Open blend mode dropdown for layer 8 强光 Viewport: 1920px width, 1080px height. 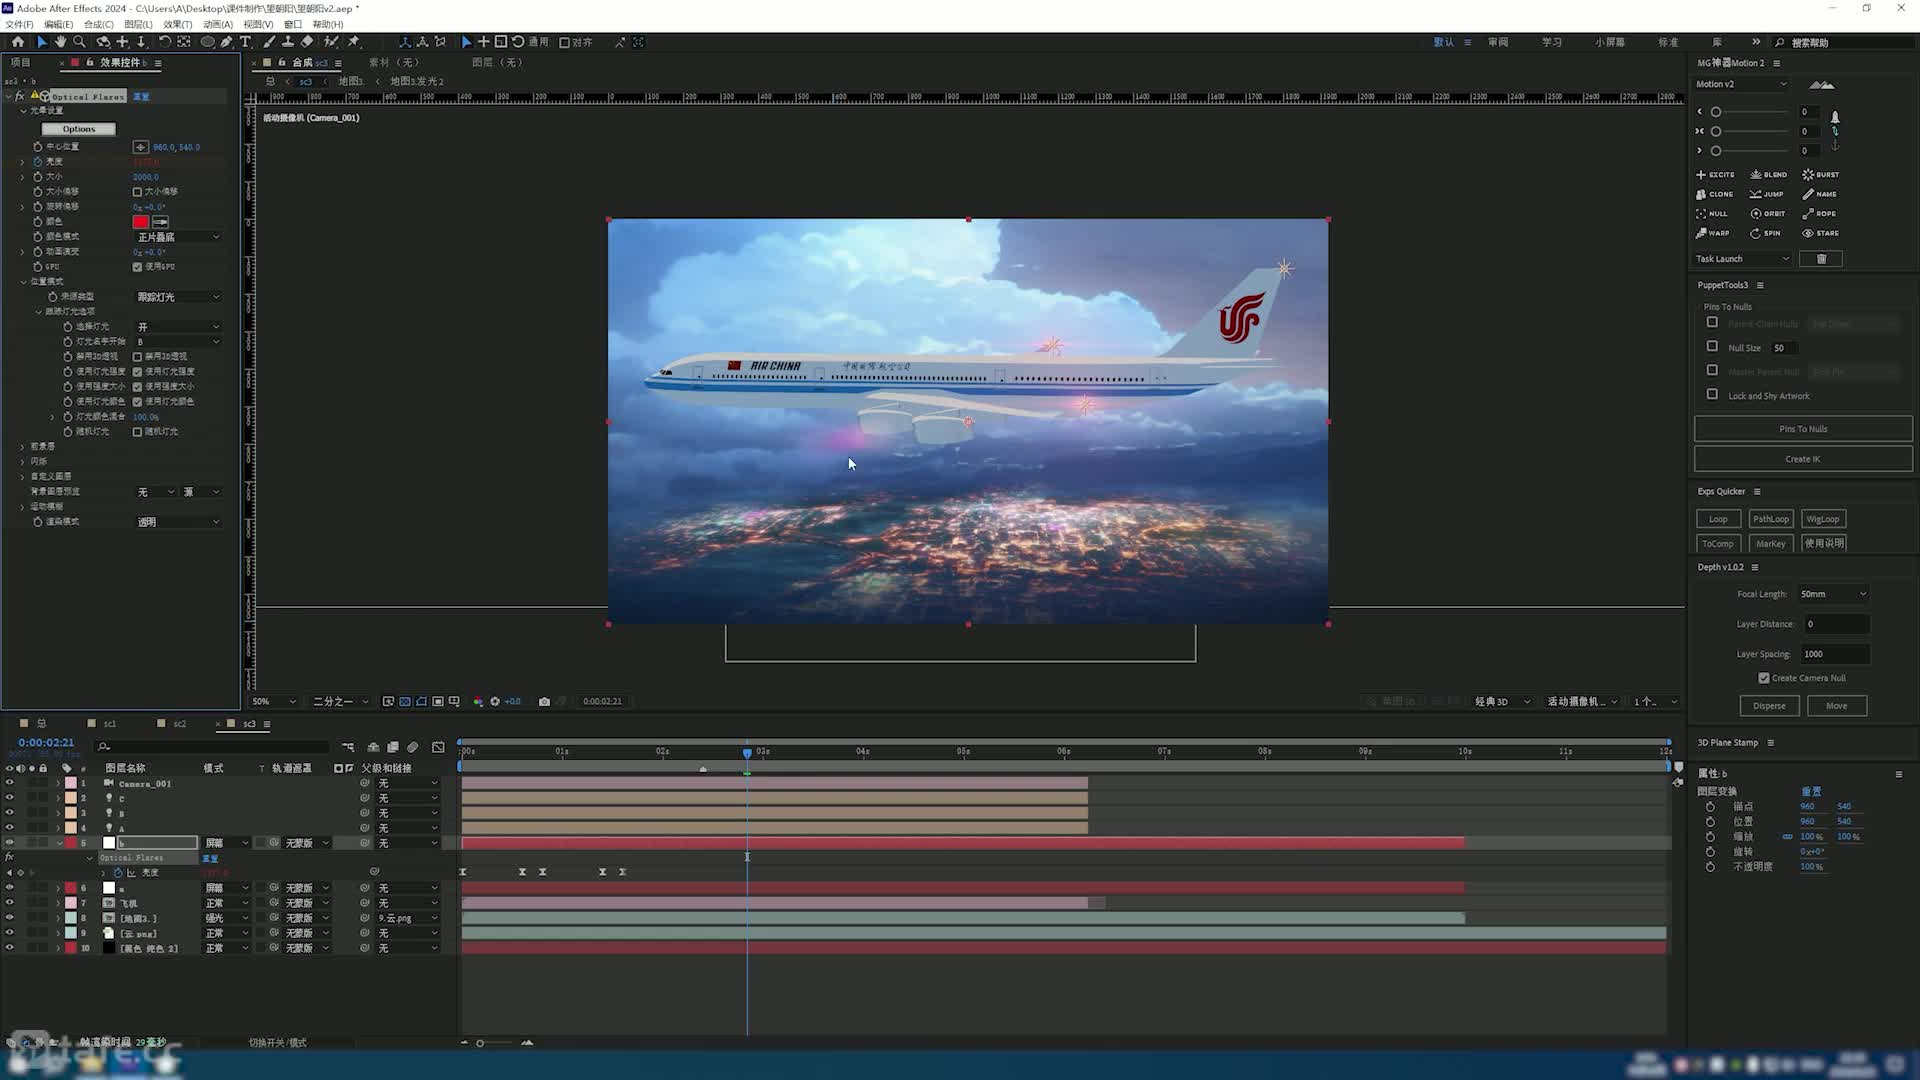pyautogui.click(x=227, y=918)
